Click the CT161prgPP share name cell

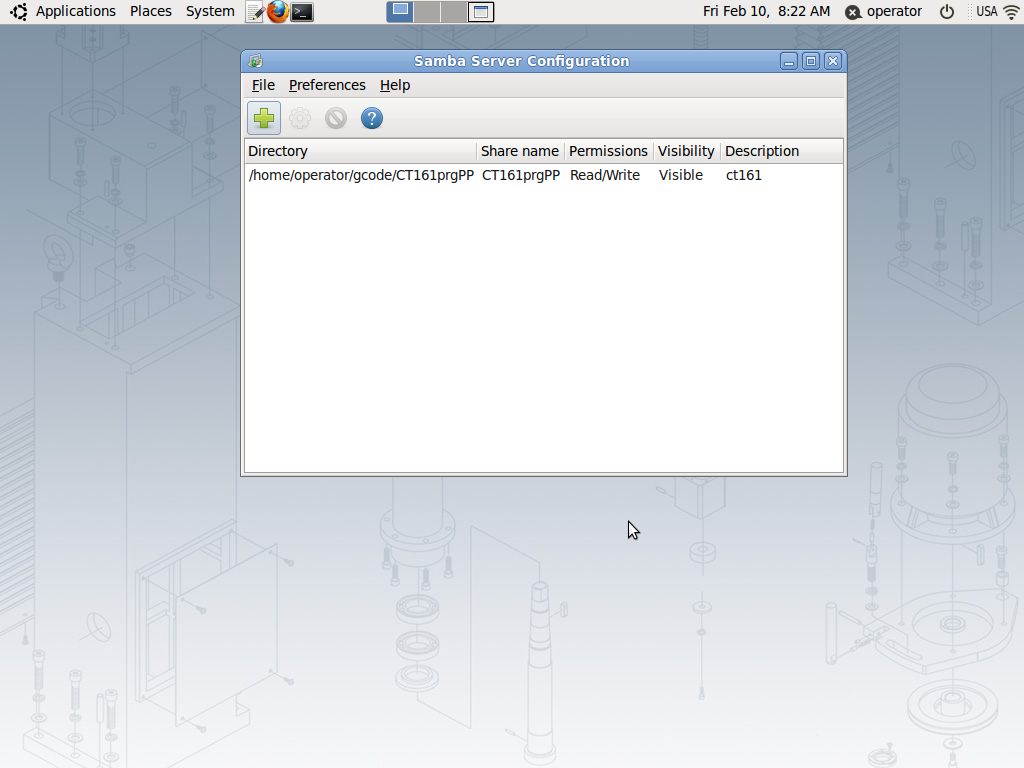click(x=520, y=175)
